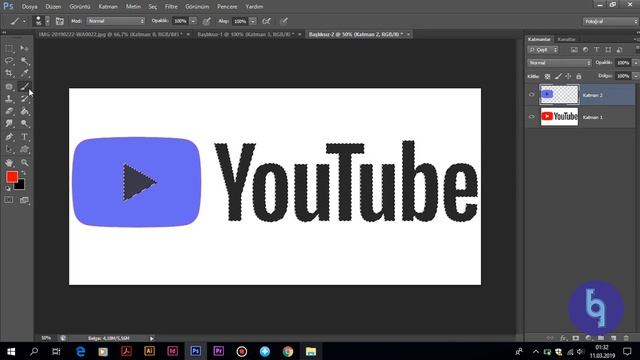Open the layer blend mode Normal dropdown

559,63
